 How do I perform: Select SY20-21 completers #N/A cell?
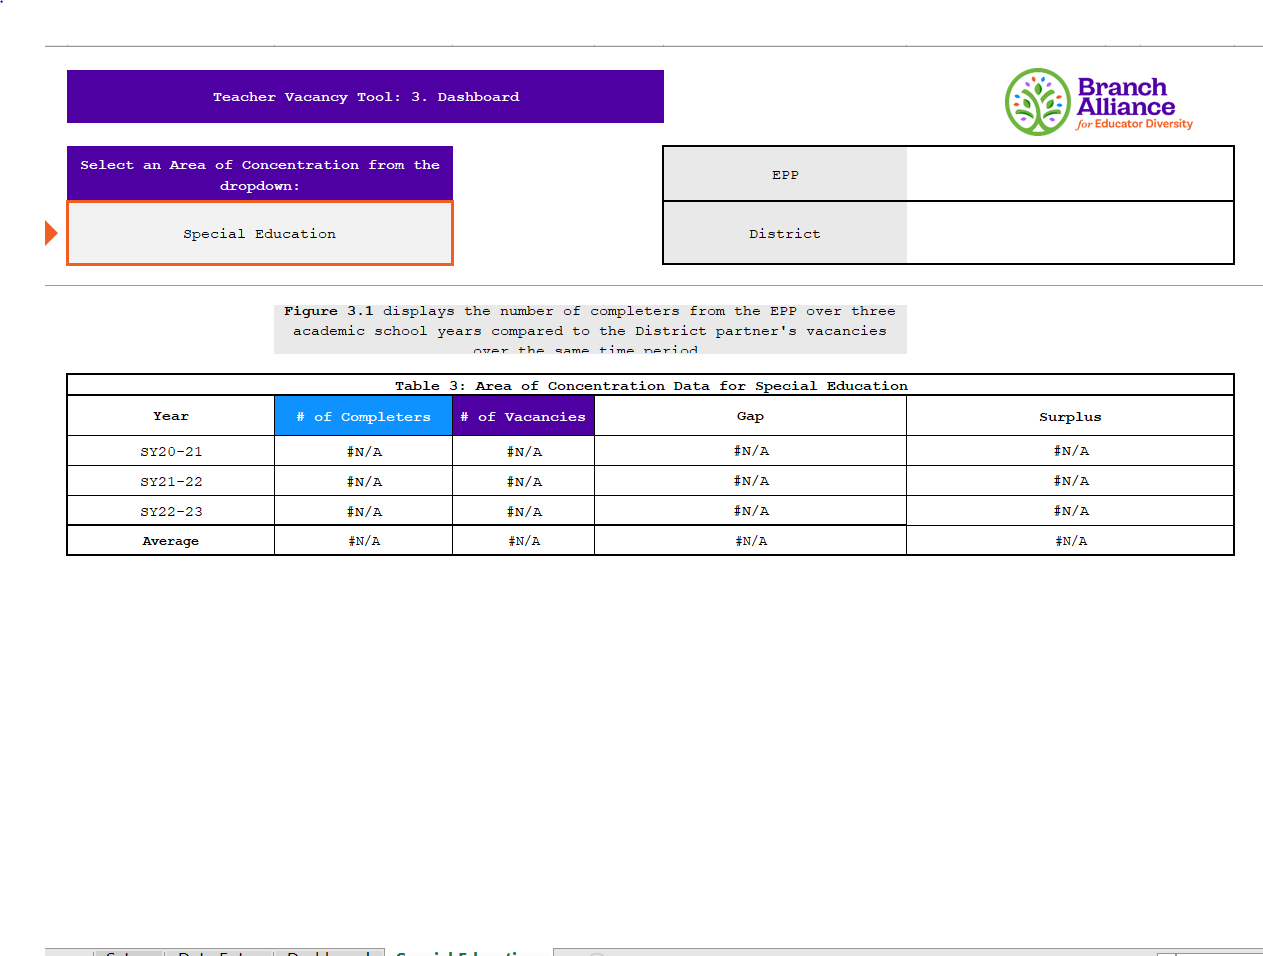[x=364, y=451]
